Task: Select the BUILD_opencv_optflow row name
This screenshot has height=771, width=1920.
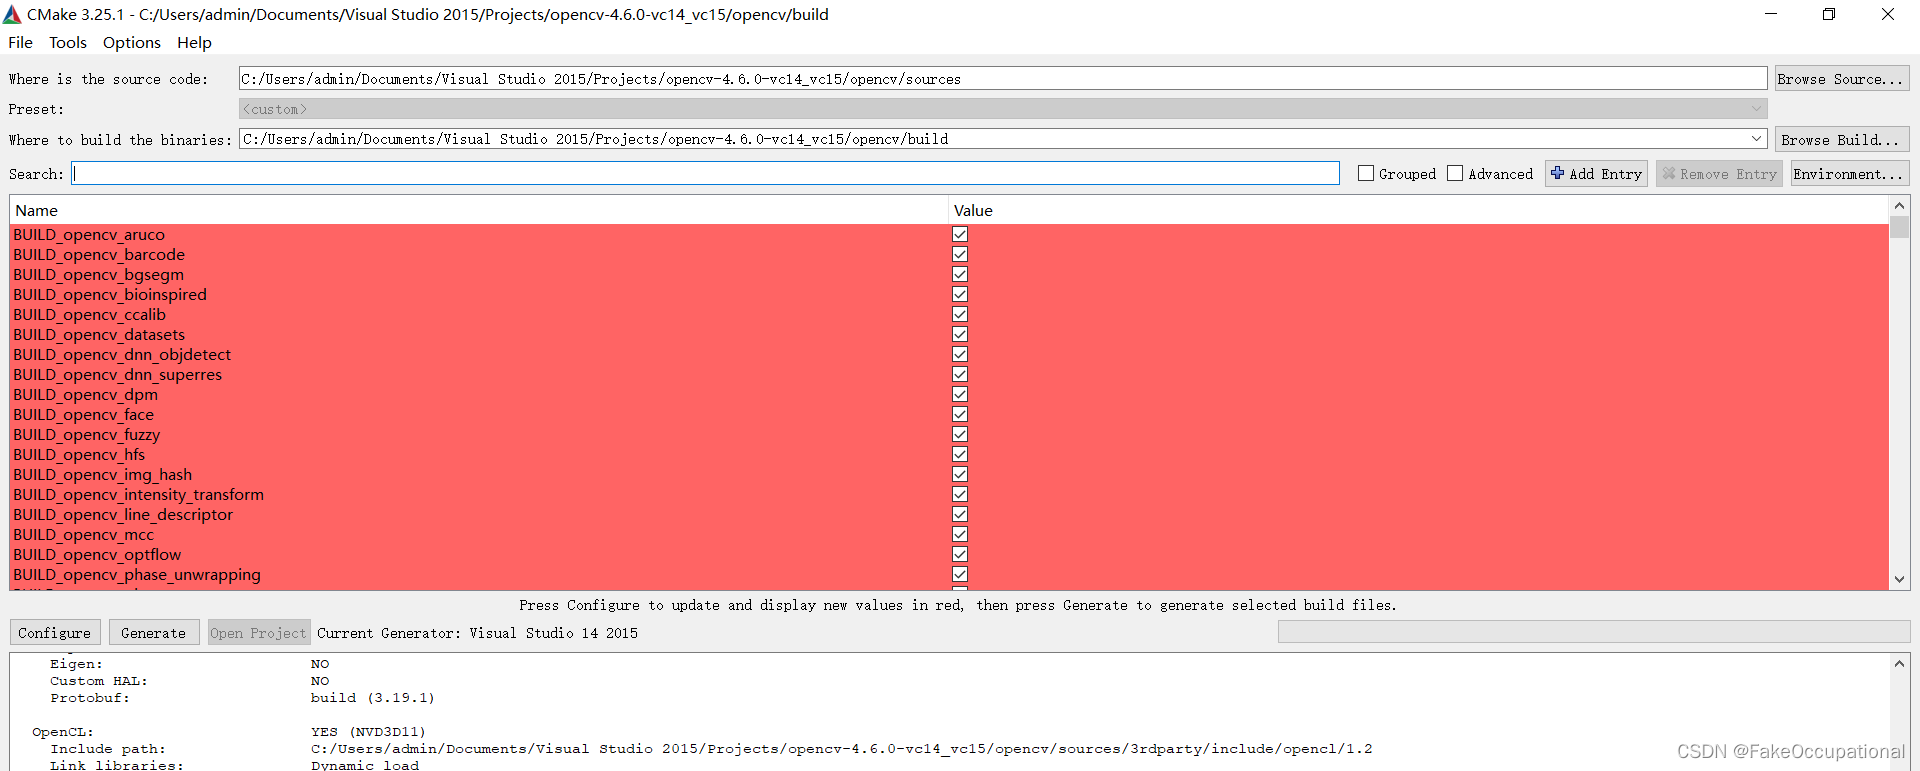Action: pyautogui.click(x=97, y=554)
